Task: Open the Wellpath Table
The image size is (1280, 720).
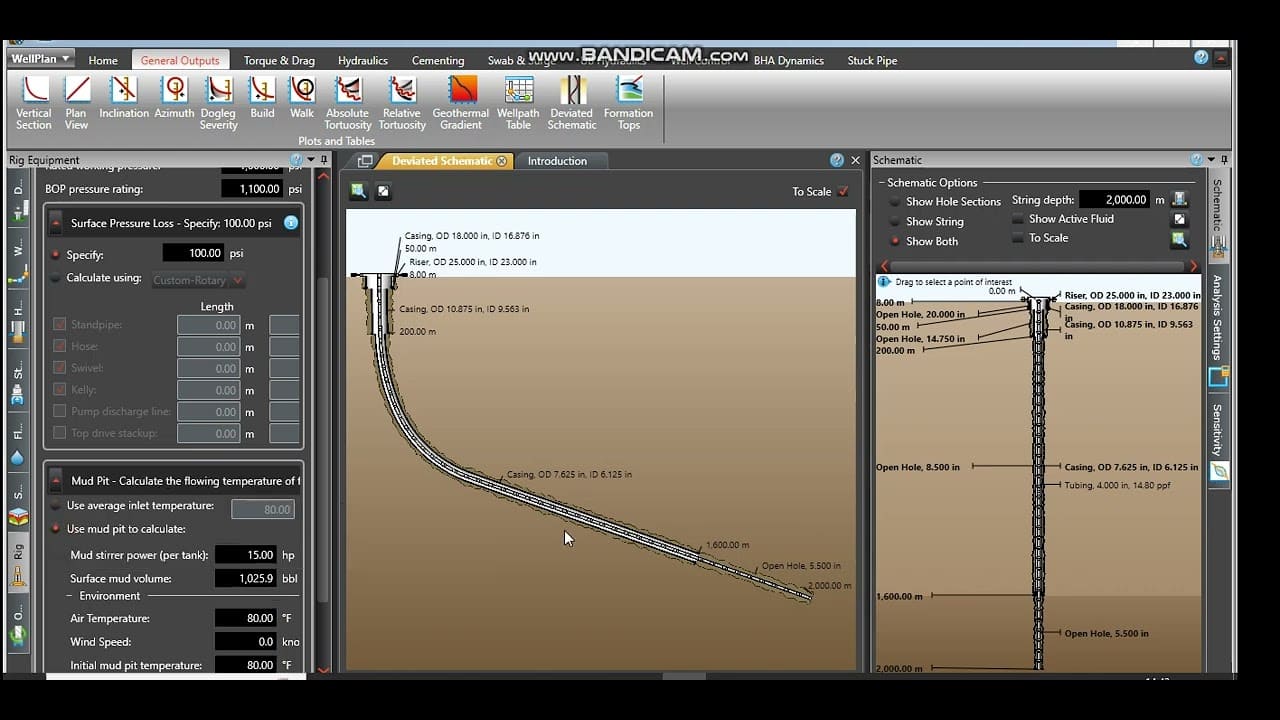Action: (518, 103)
